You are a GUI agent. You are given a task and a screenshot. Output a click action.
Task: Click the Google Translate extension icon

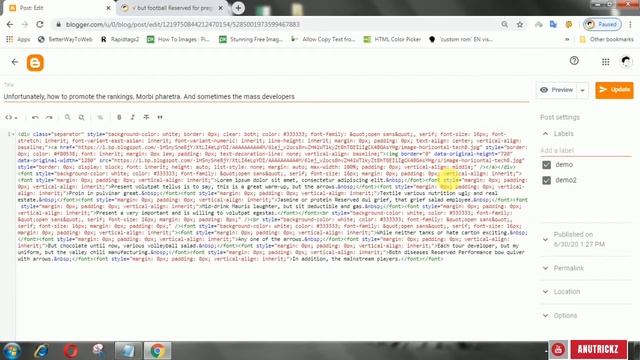(553, 24)
